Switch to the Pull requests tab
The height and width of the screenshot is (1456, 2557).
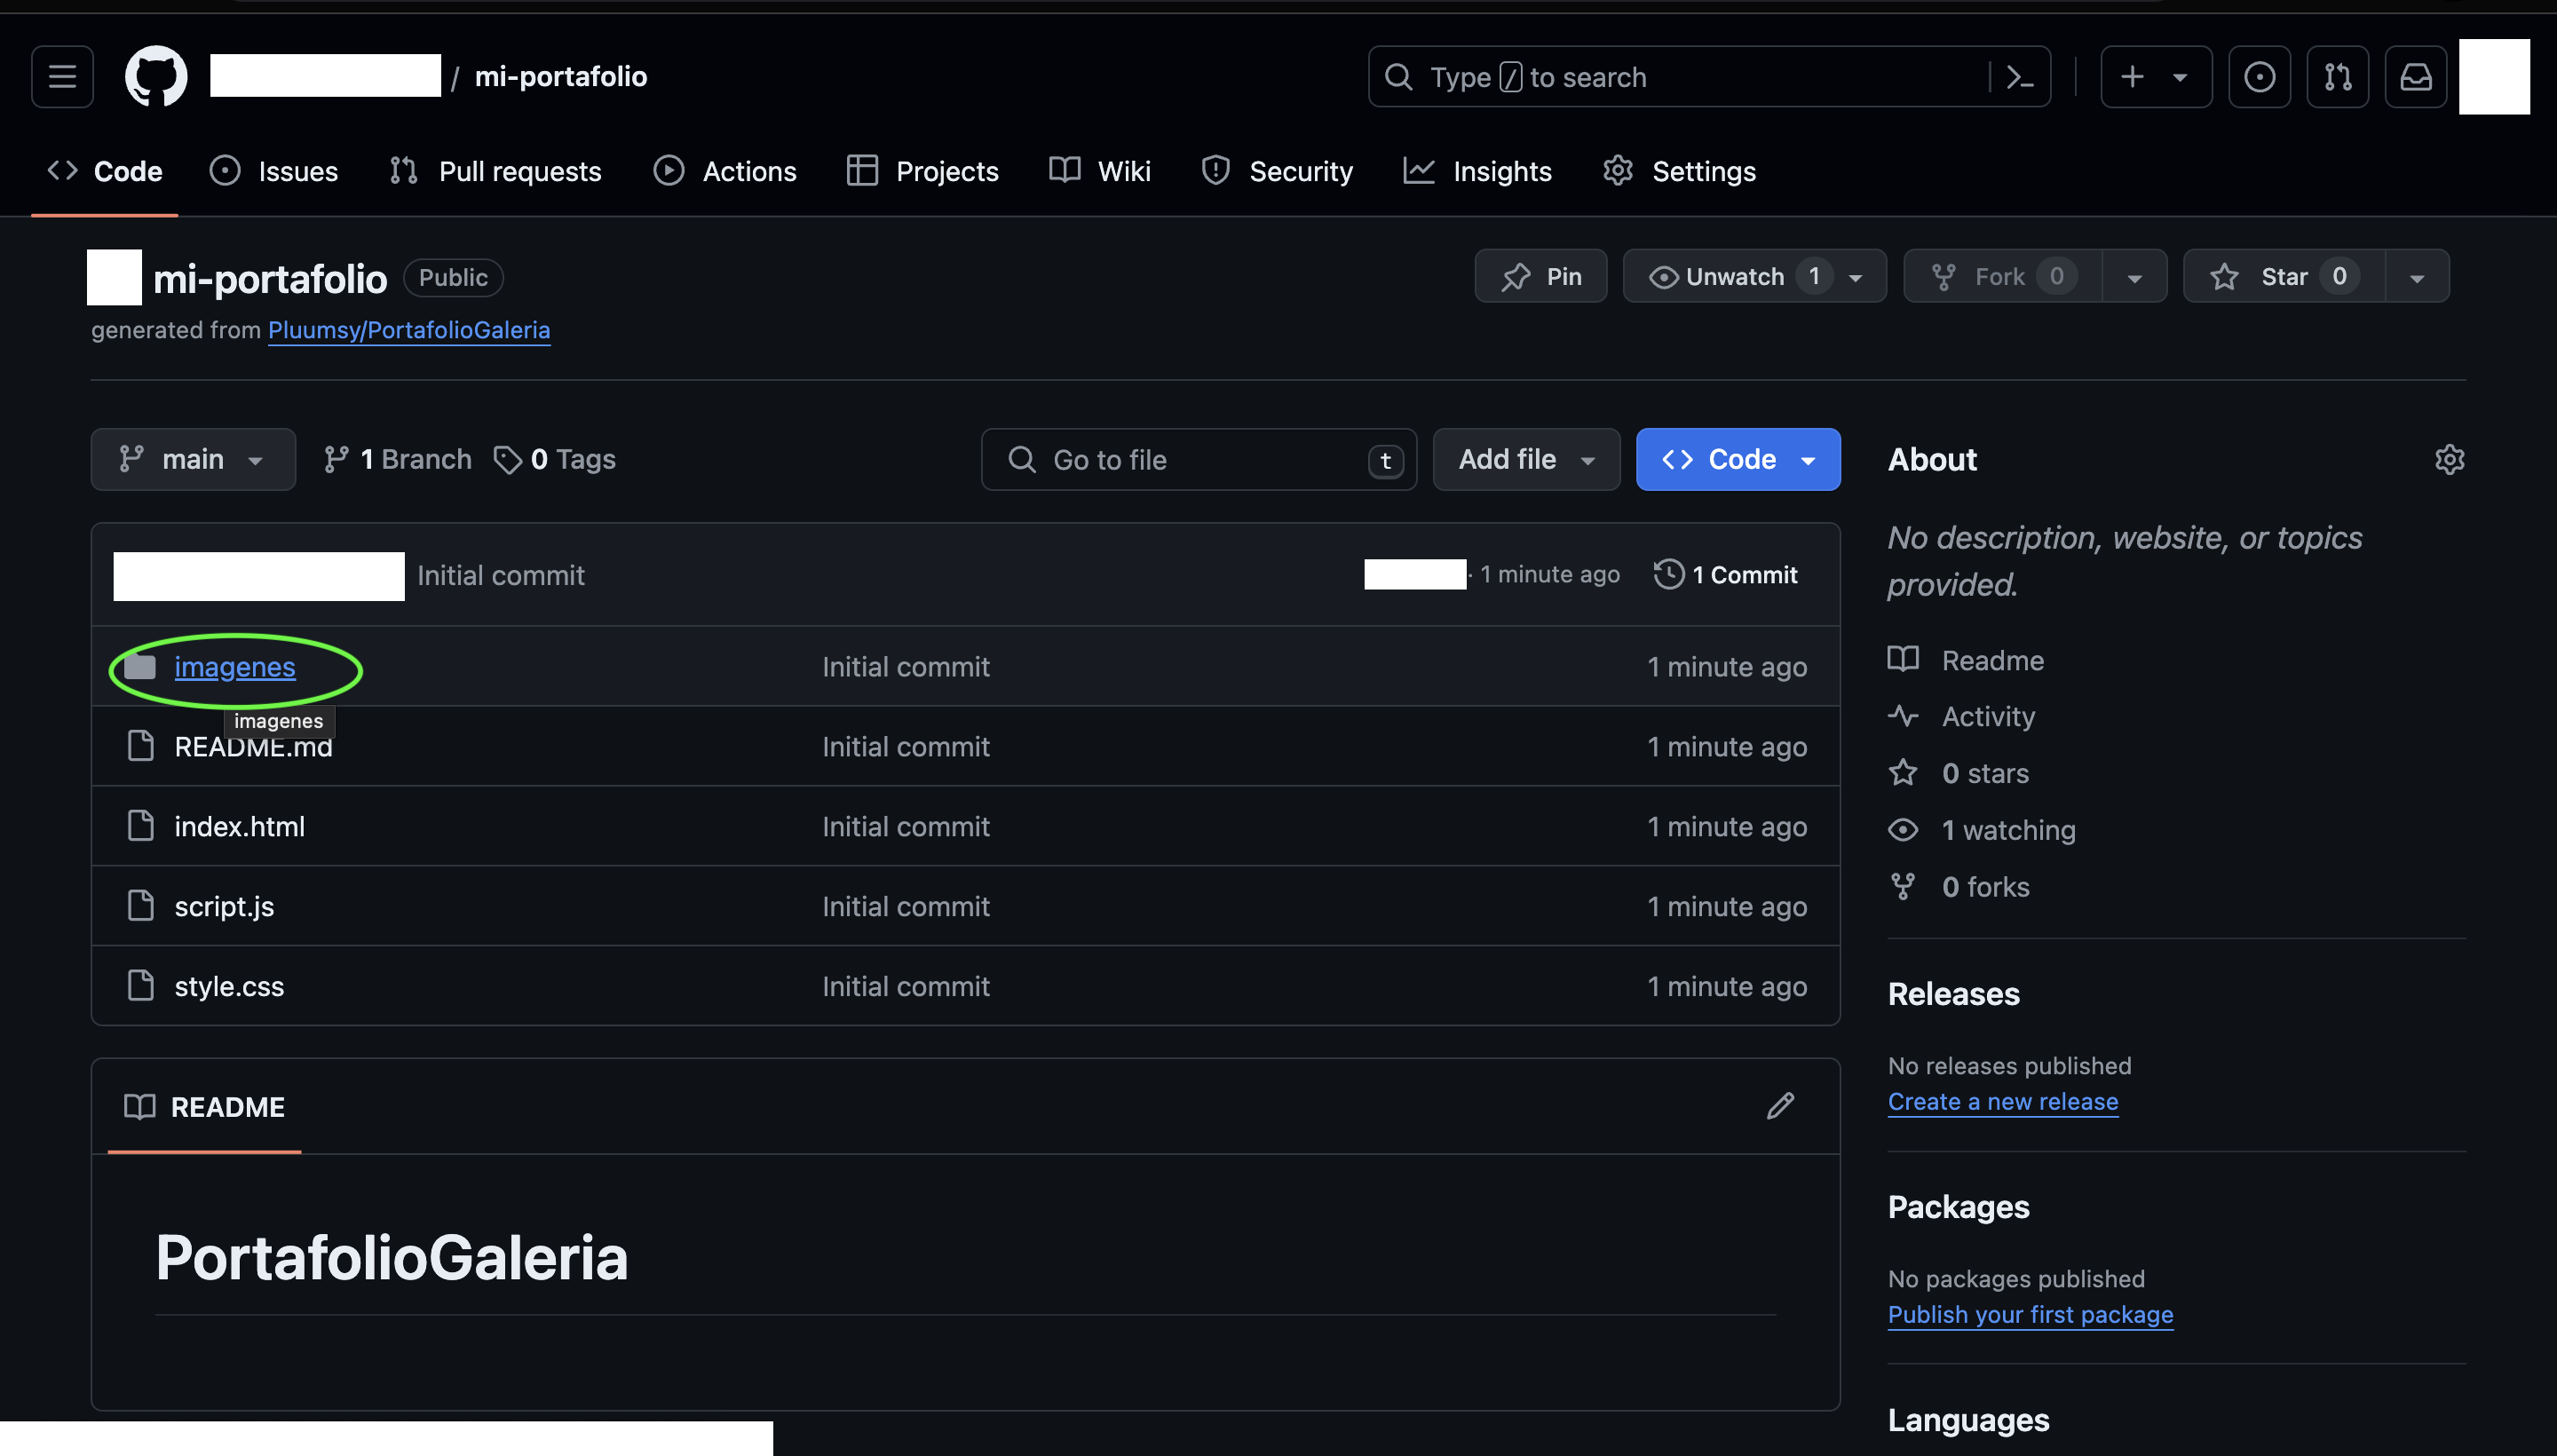coord(496,171)
